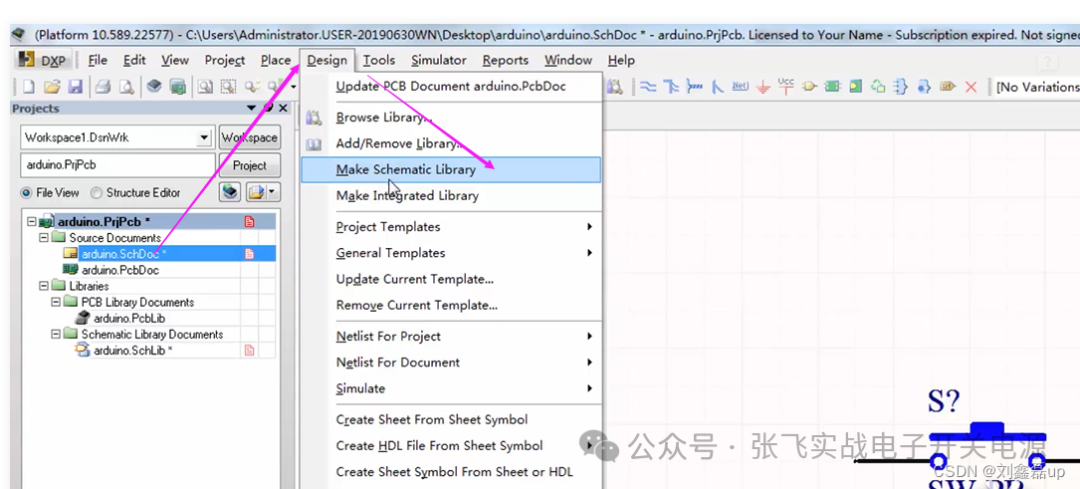Open the Tools menu
The image size is (1080, 489).
coord(379,61)
